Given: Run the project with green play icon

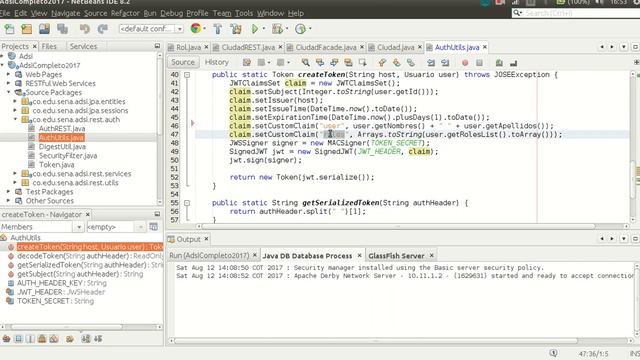Looking at the screenshot, I should (255, 29).
